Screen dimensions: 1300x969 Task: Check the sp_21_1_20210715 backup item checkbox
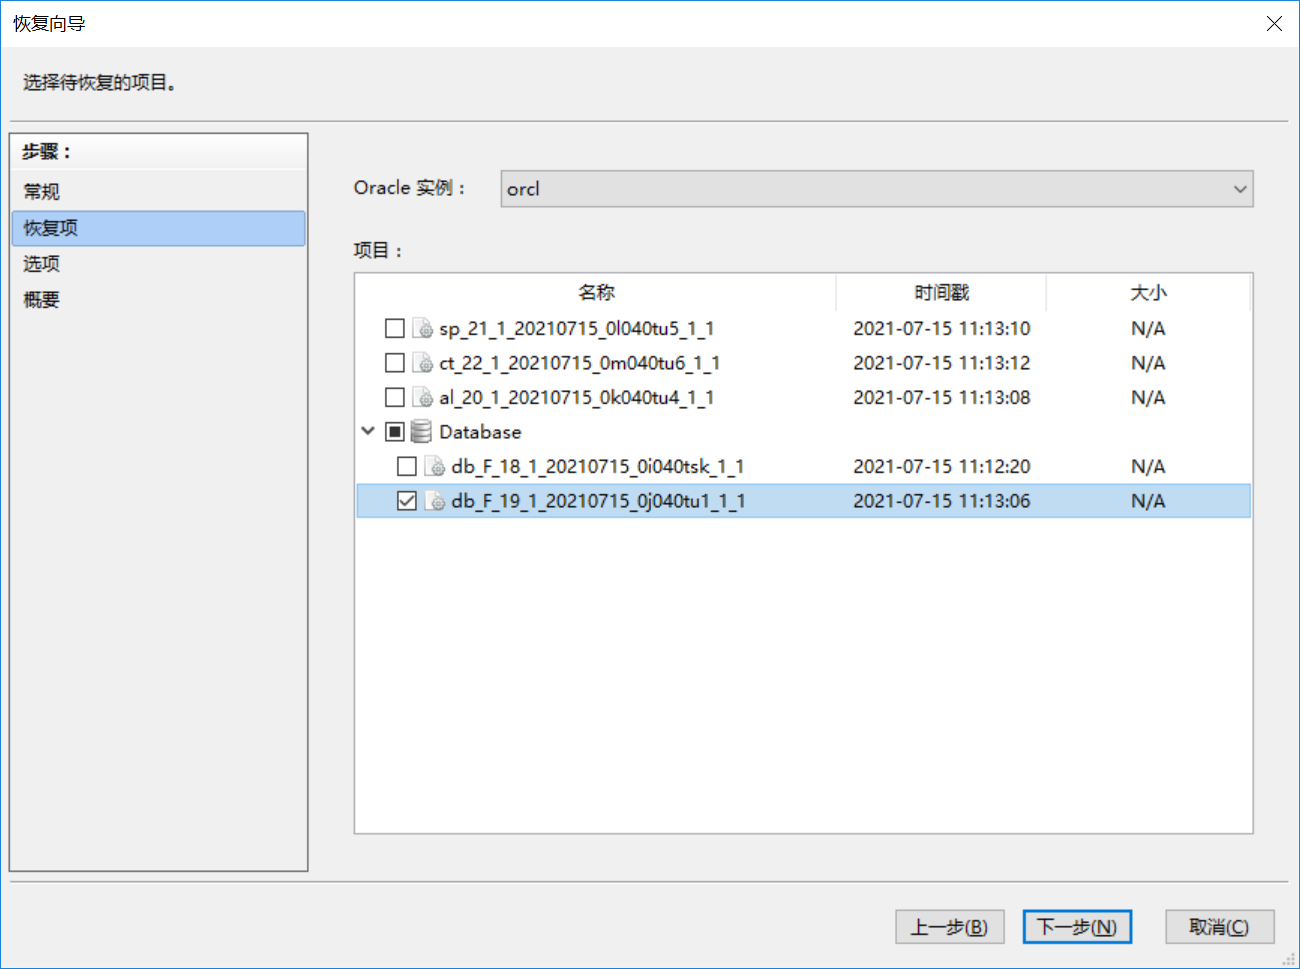[x=395, y=329]
